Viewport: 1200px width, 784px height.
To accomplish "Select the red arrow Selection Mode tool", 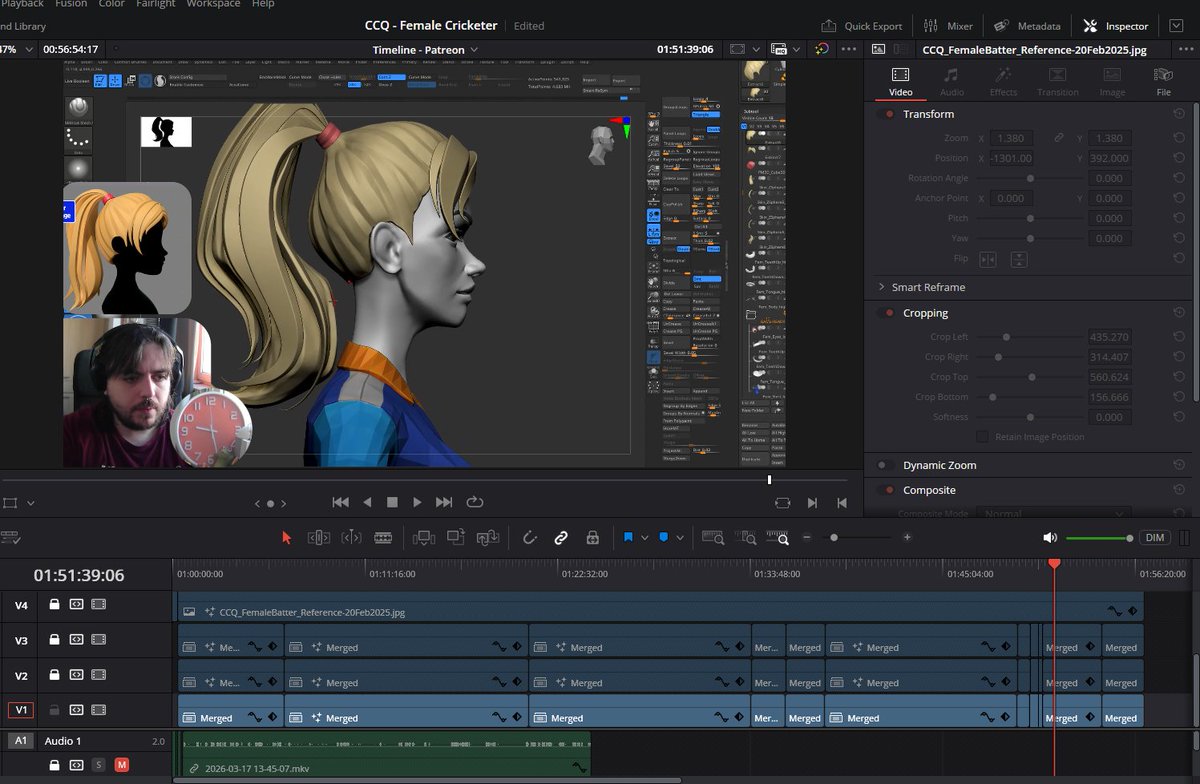I will pos(287,538).
